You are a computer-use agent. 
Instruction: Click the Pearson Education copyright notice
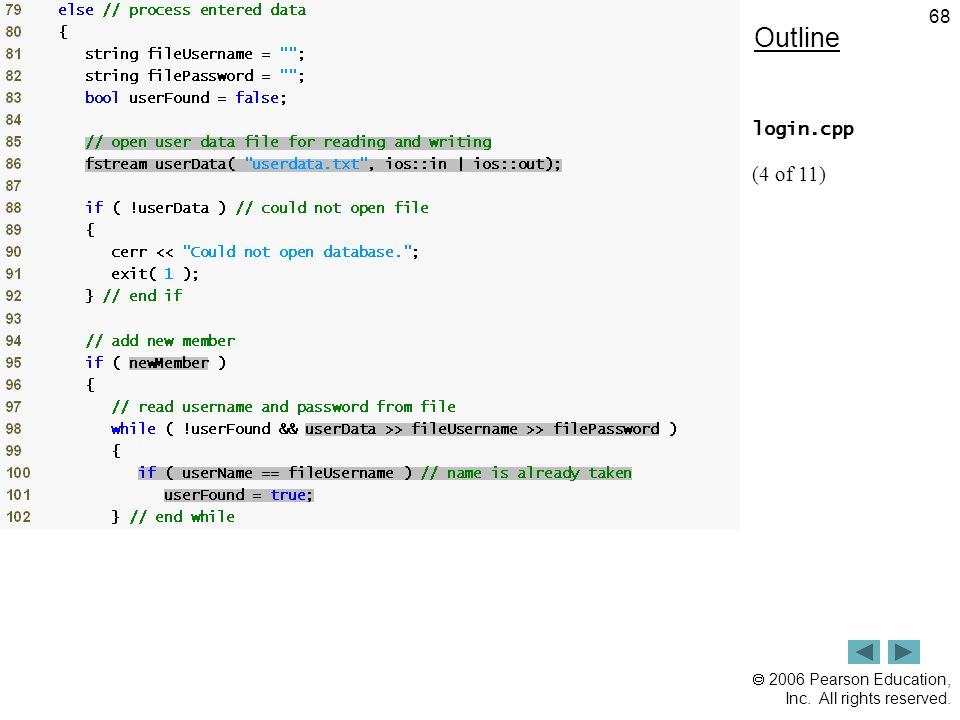(x=851, y=689)
